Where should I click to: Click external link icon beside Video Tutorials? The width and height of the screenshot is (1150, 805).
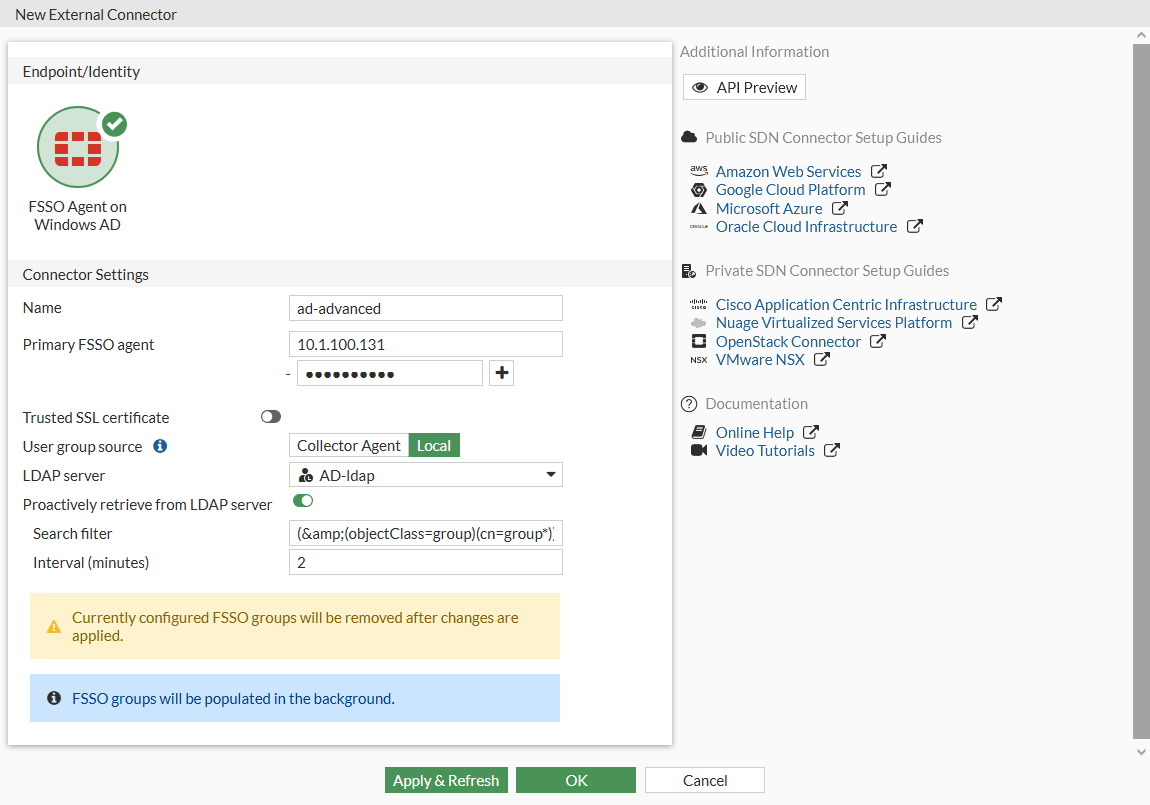(x=831, y=450)
